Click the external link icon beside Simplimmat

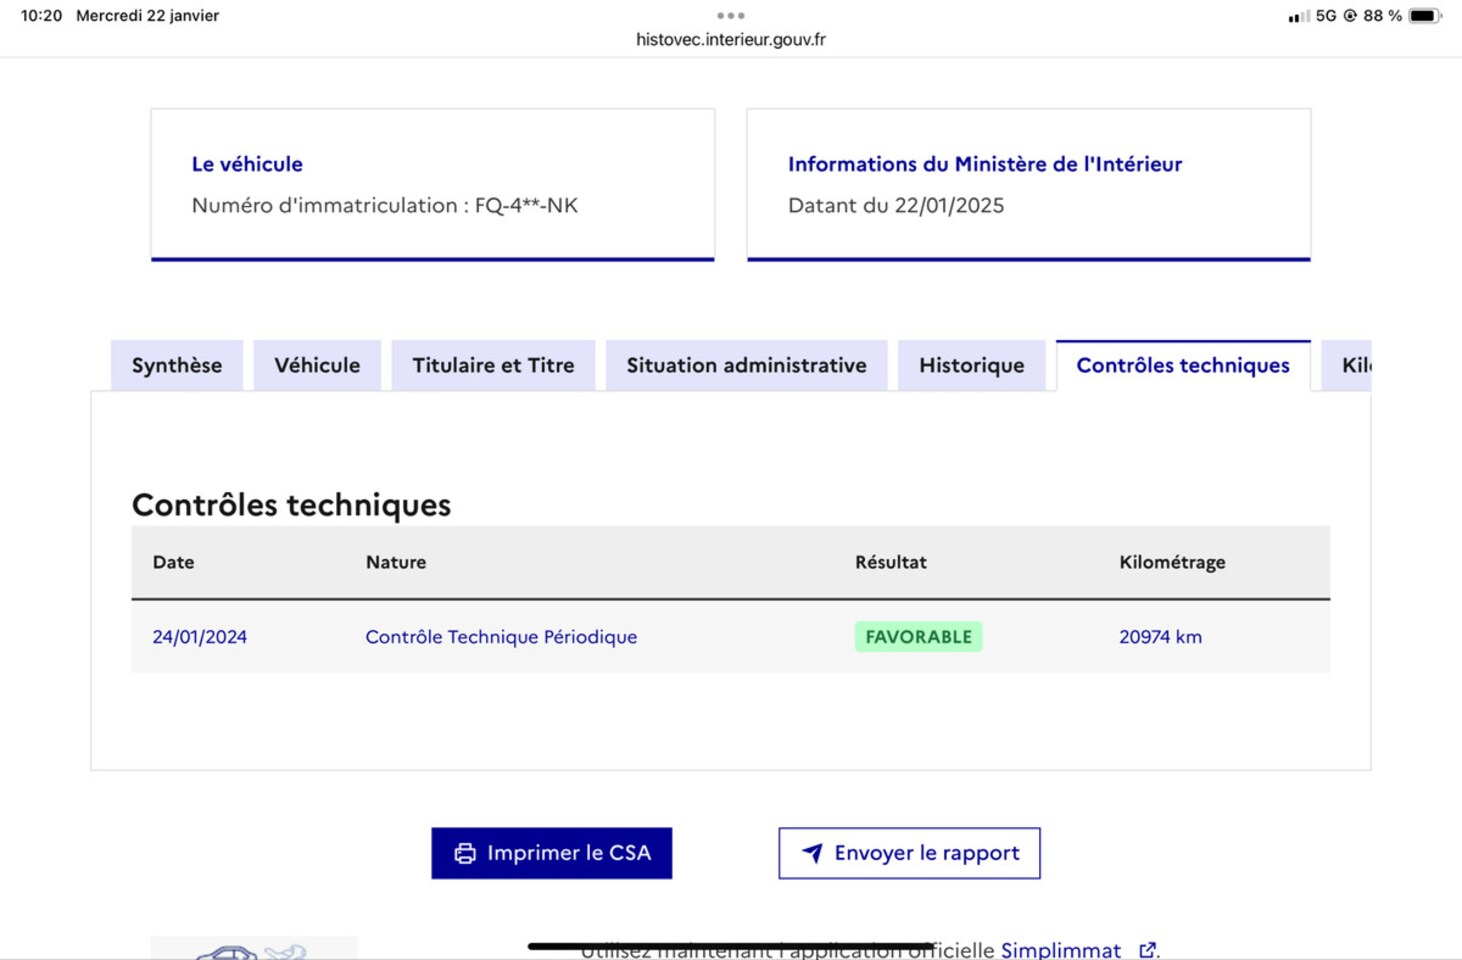(x=1147, y=950)
